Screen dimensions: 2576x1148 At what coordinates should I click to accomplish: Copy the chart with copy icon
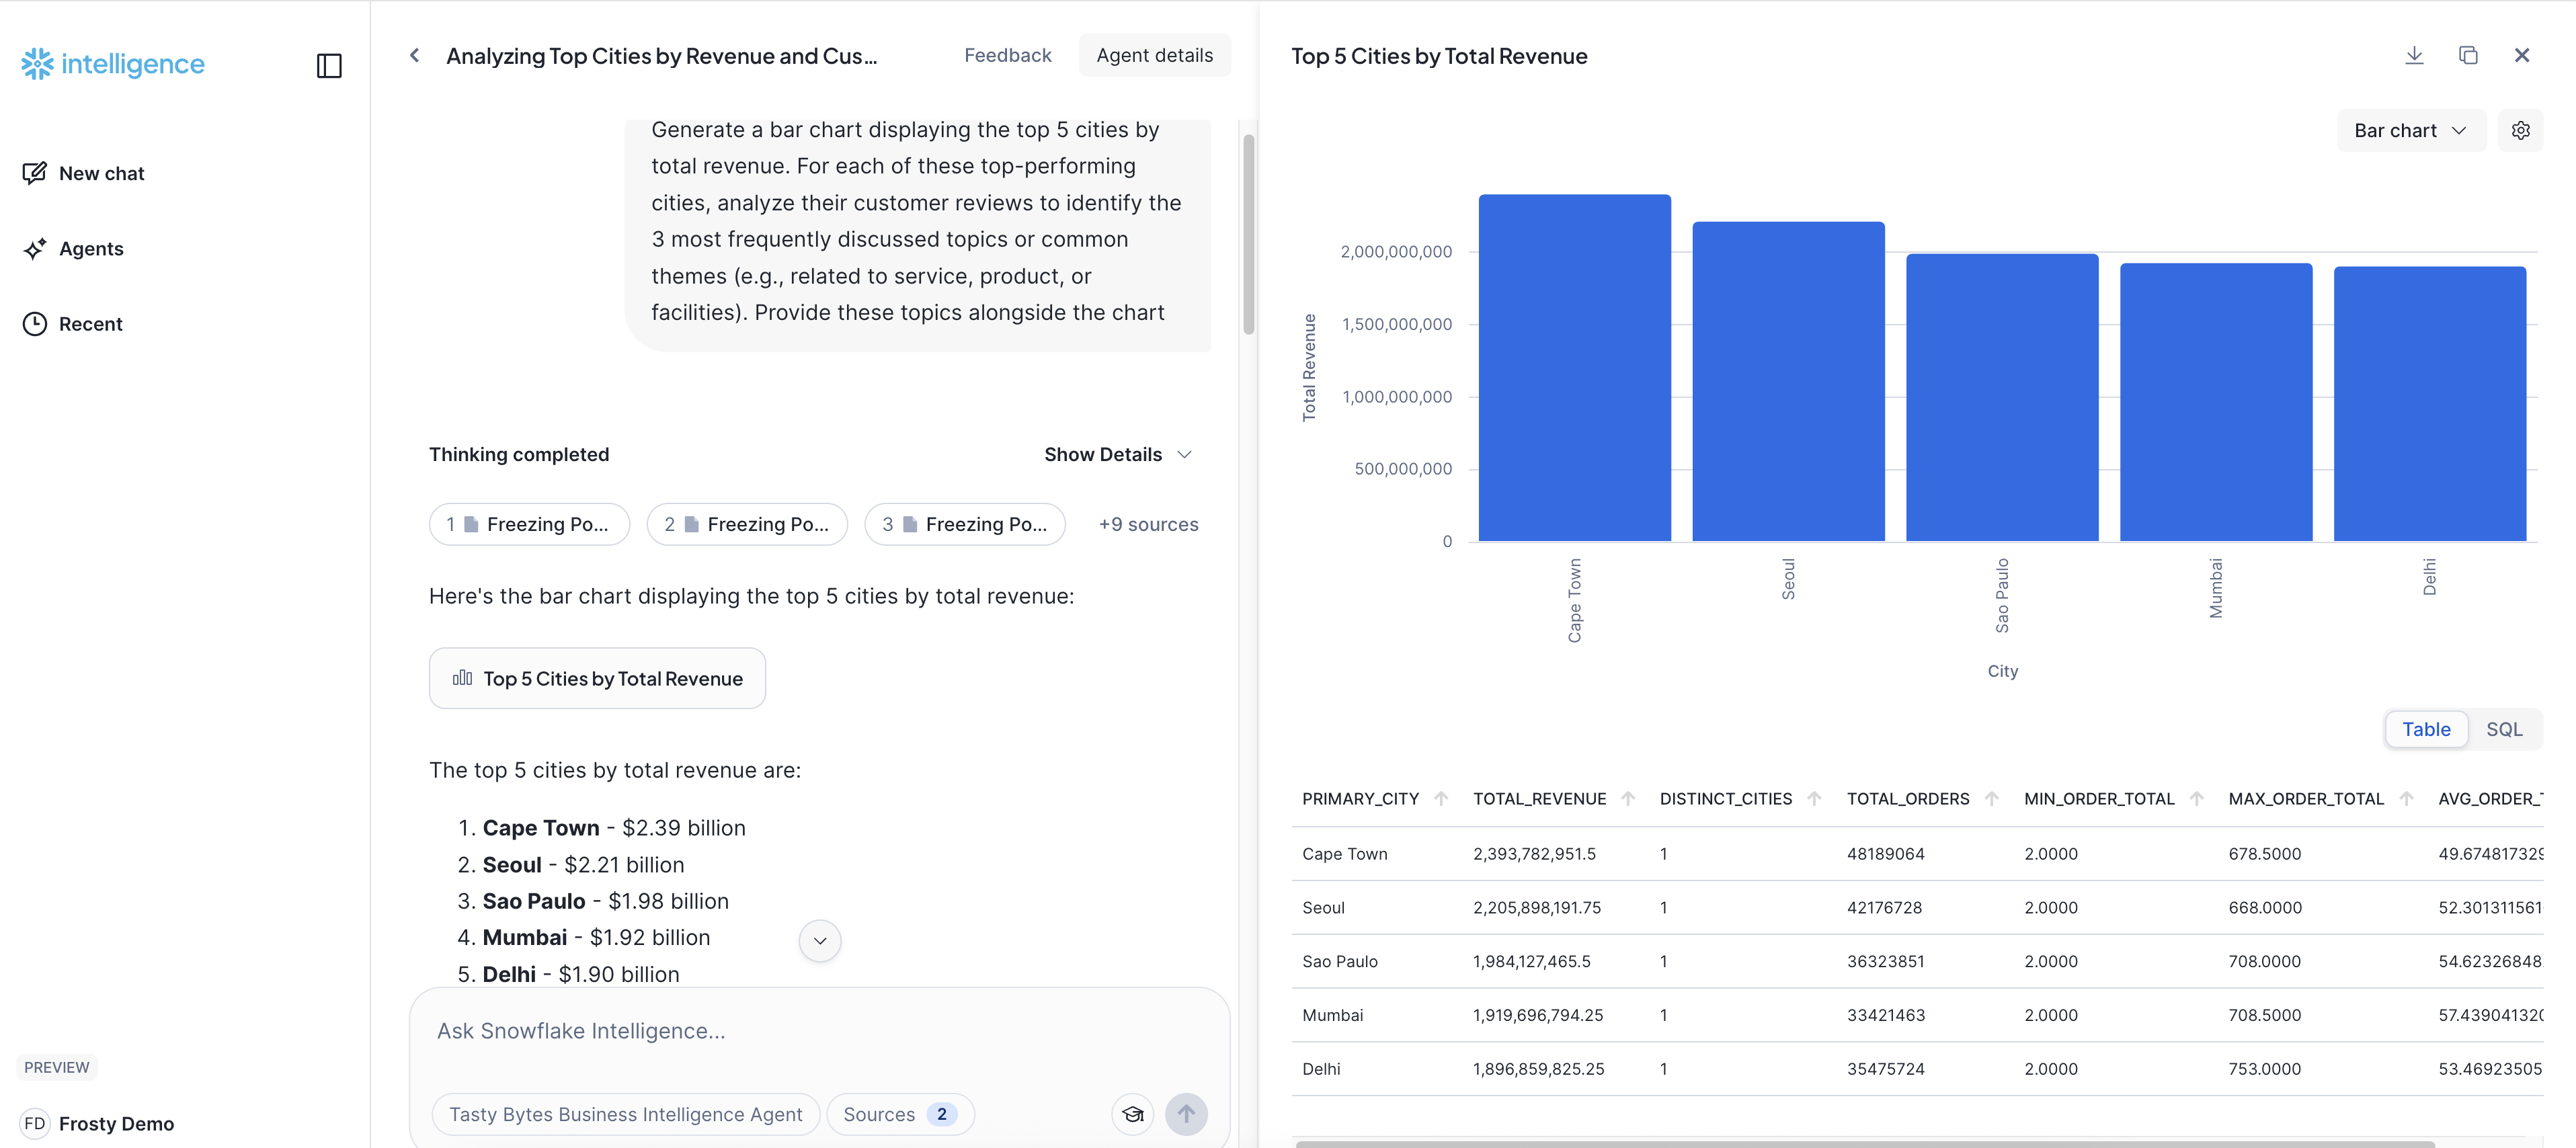point(2468,56)
